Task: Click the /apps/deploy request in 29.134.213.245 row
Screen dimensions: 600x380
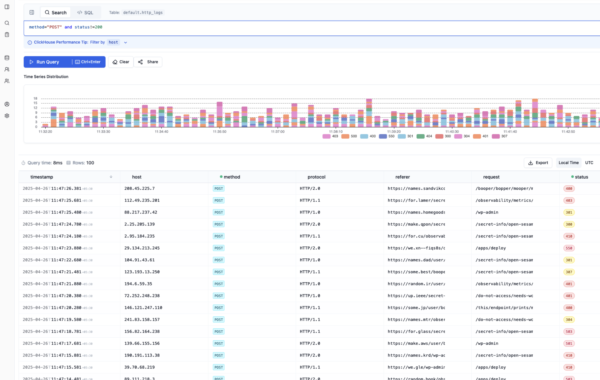Action: (491, 248)
